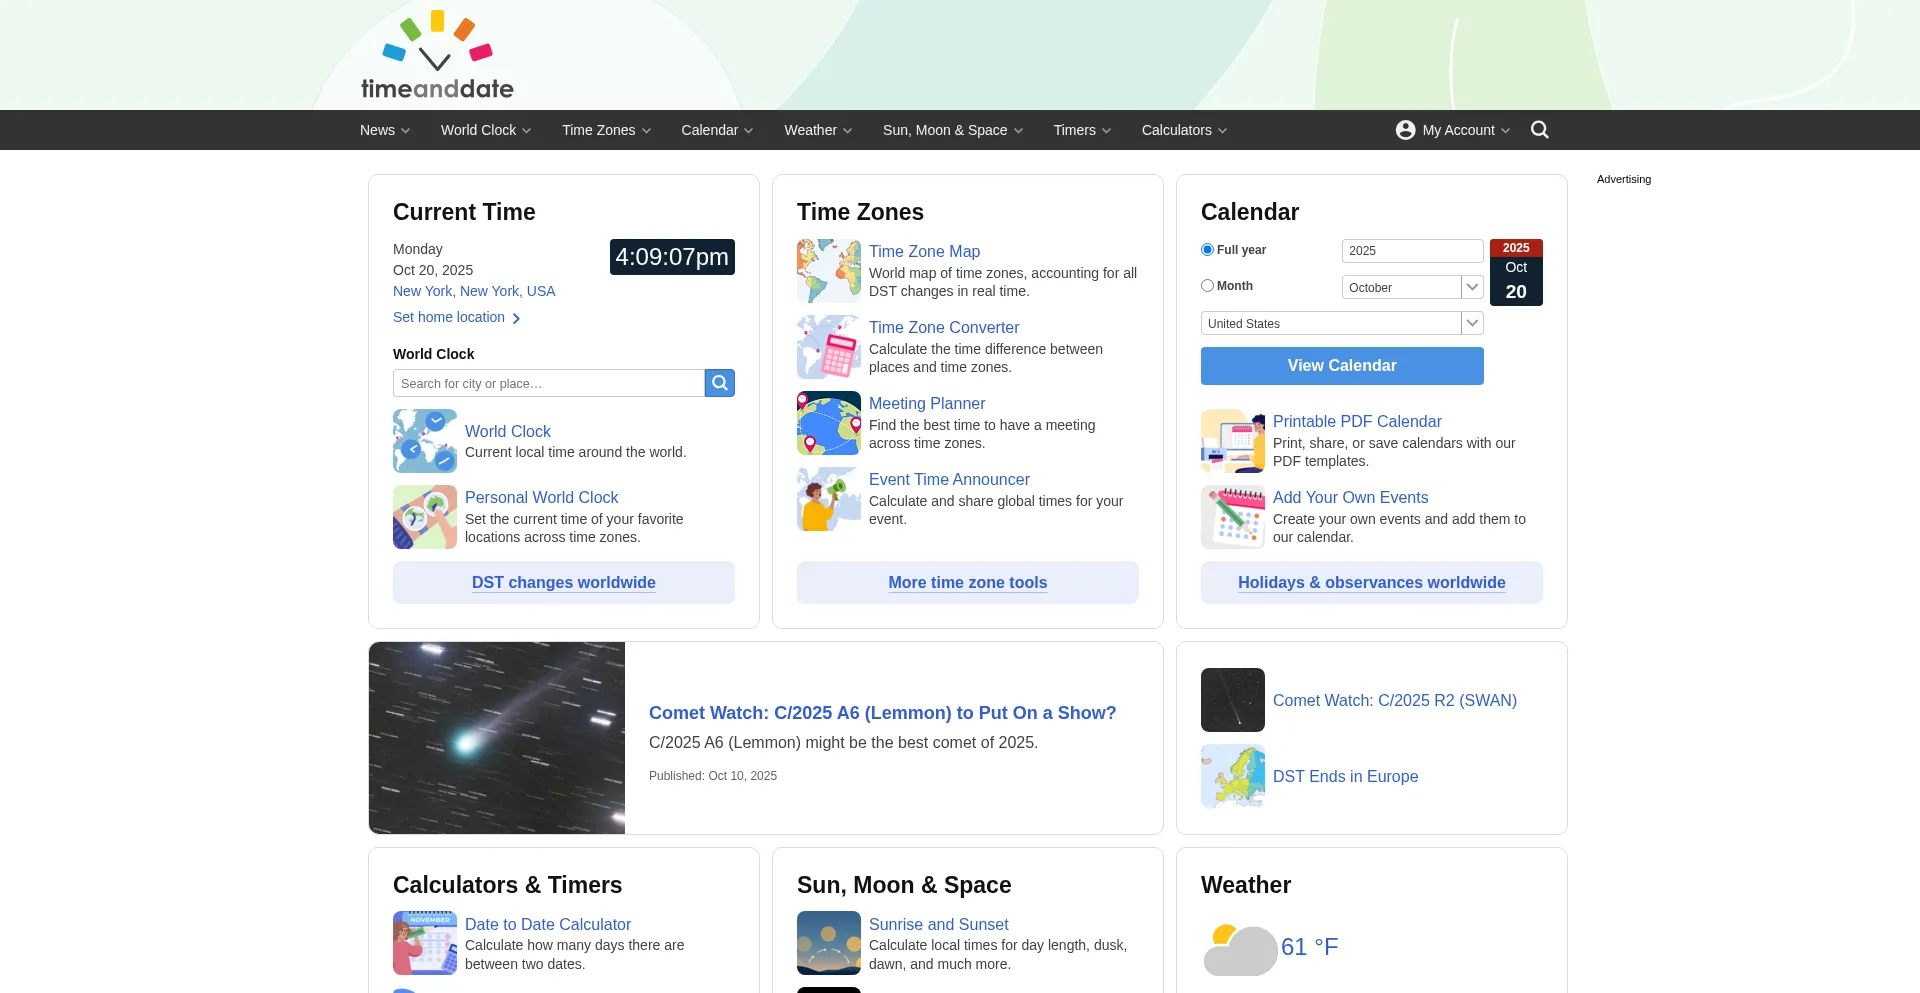Focus the calendar year input field
This screenshot has height=993, width=1920.
coord(1411,251)
